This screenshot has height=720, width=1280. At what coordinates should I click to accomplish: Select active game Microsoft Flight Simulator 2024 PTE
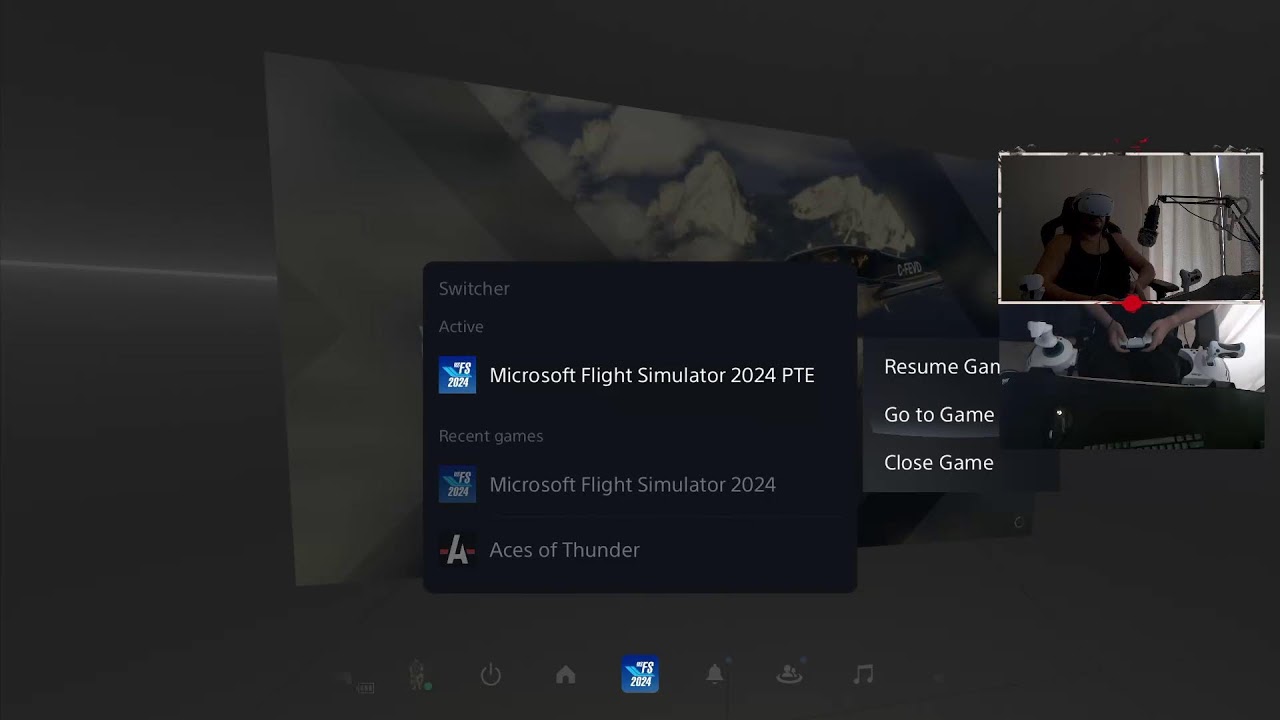coord(640,375)
